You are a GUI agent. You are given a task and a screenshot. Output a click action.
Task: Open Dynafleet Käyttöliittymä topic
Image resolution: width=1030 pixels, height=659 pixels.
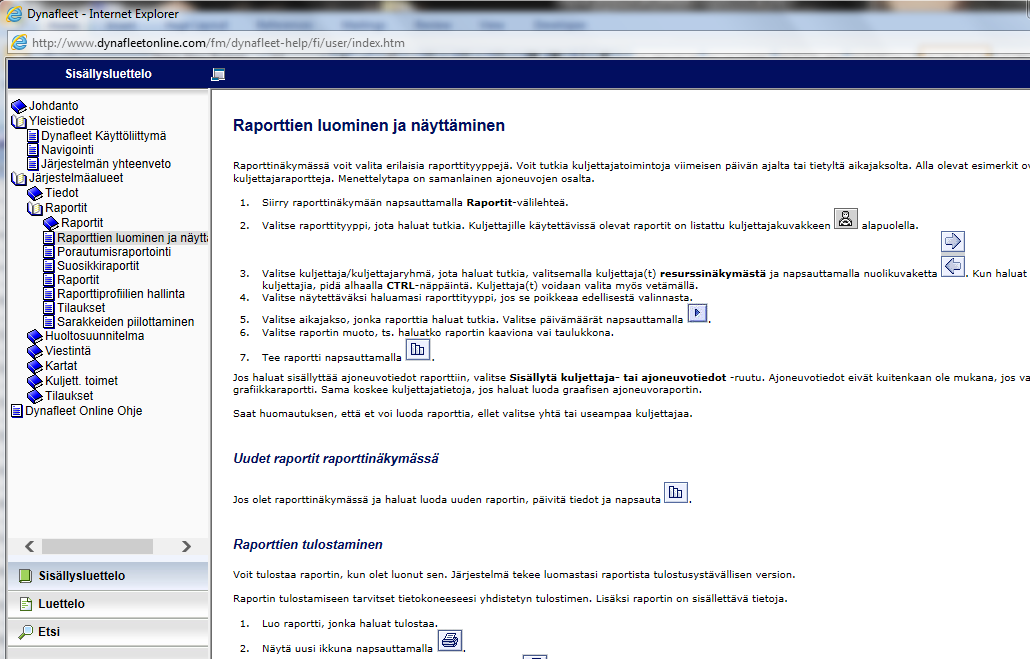click(103, 135)
